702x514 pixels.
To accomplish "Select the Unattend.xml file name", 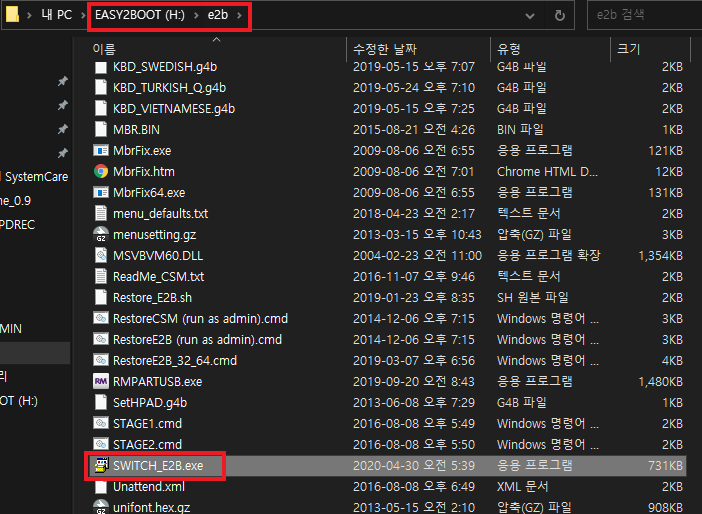I will click(149, 487).
